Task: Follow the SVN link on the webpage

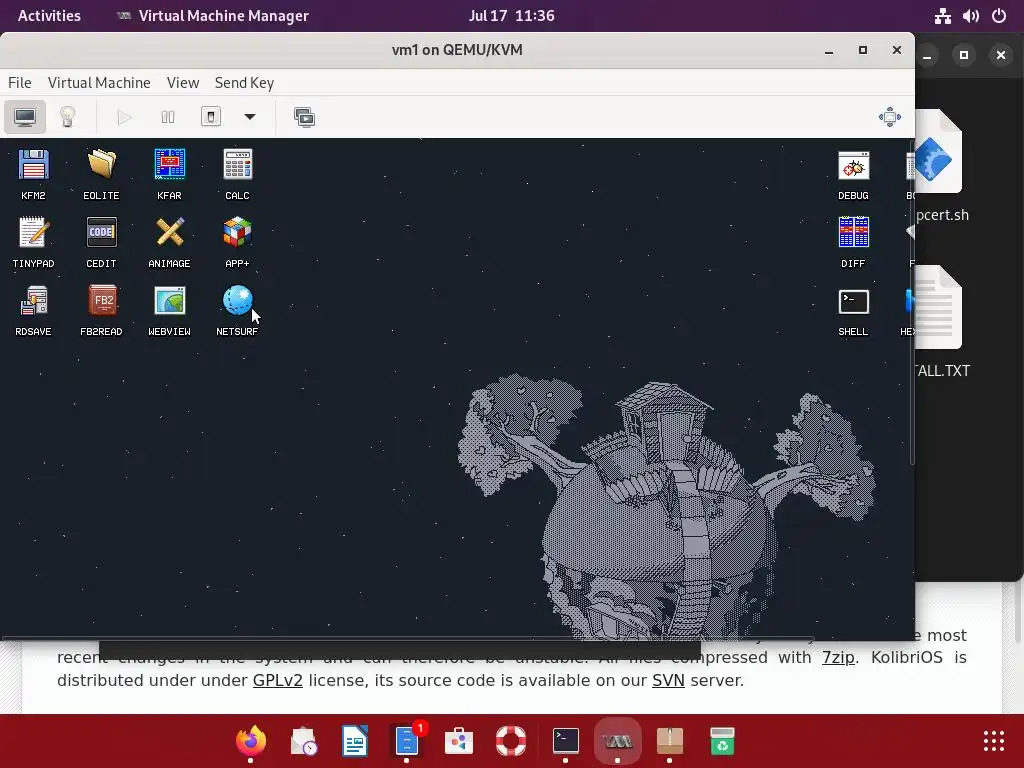Action: tap(668, 680)
